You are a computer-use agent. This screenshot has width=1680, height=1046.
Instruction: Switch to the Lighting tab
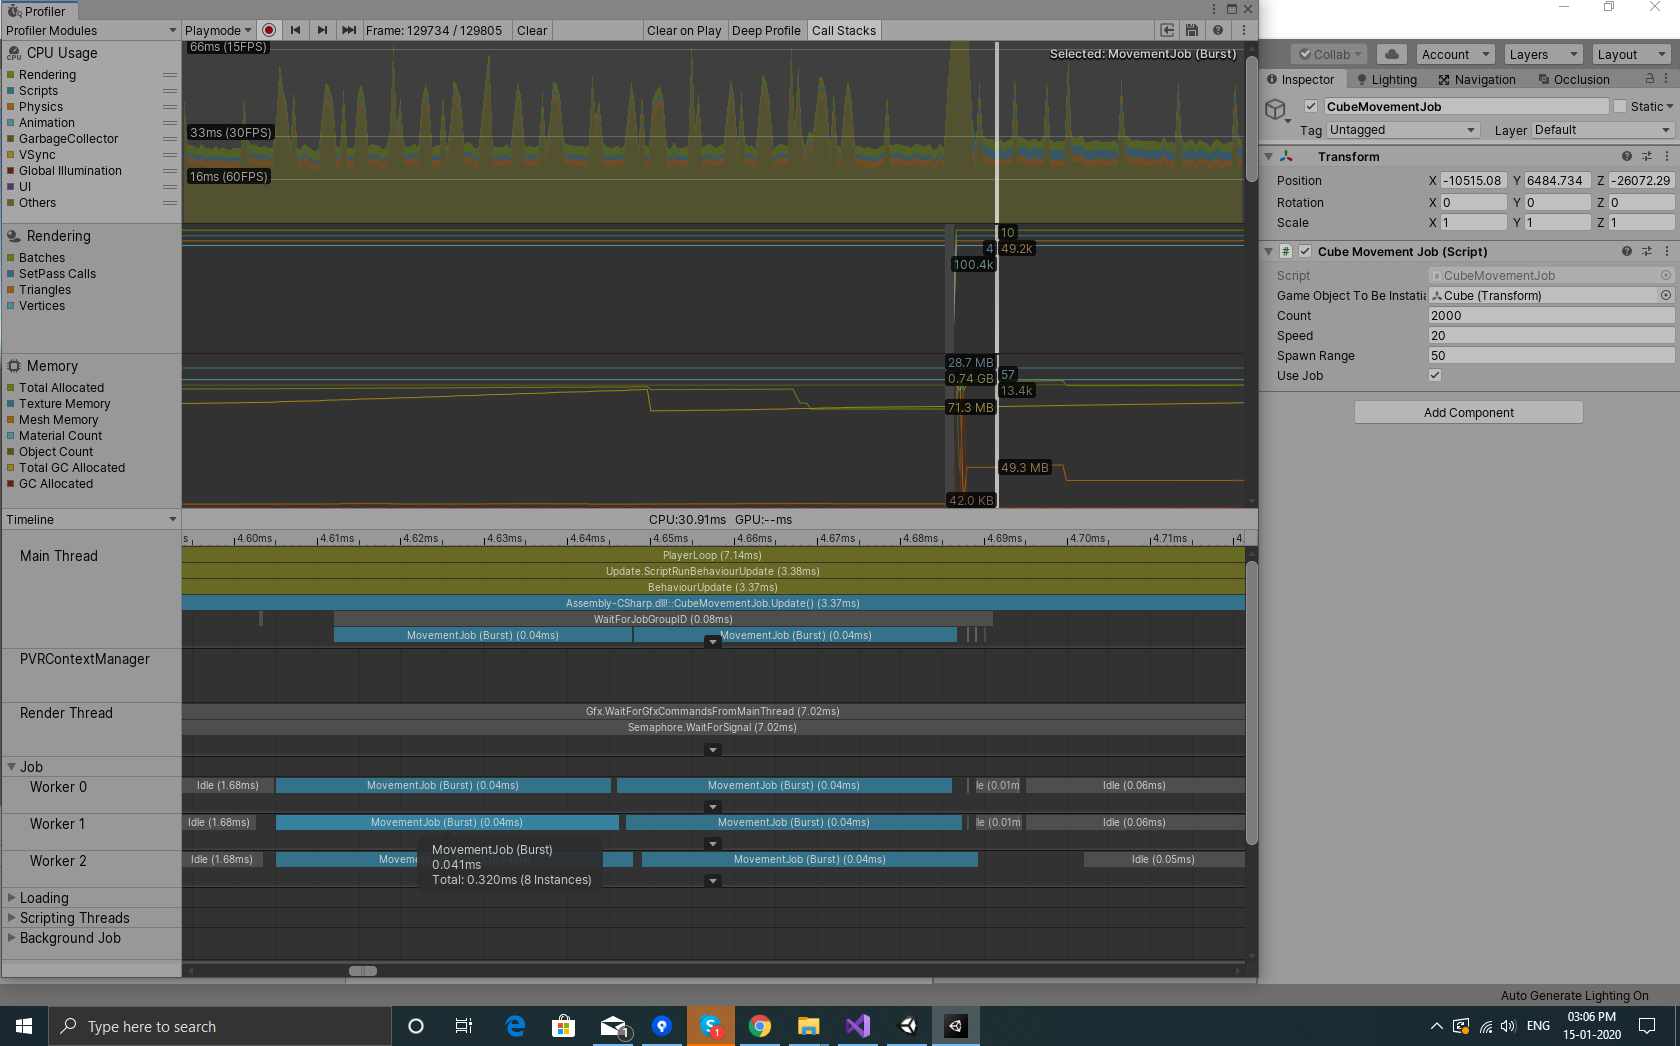pyautogui.click(x=1387, y=80)
